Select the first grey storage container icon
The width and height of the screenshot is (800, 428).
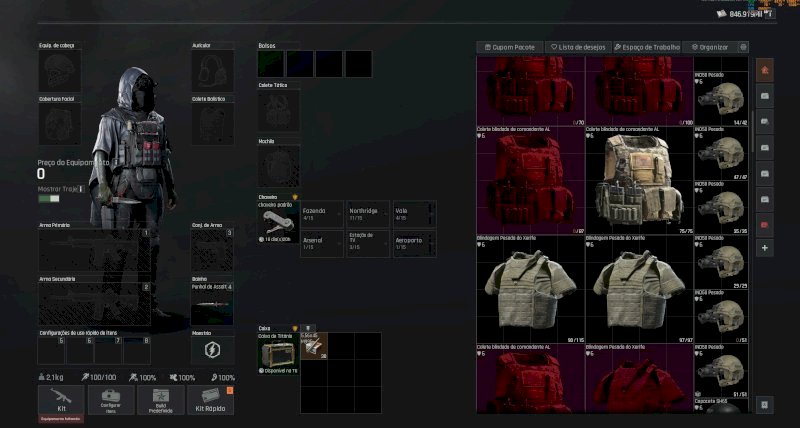tap(764, 96)
